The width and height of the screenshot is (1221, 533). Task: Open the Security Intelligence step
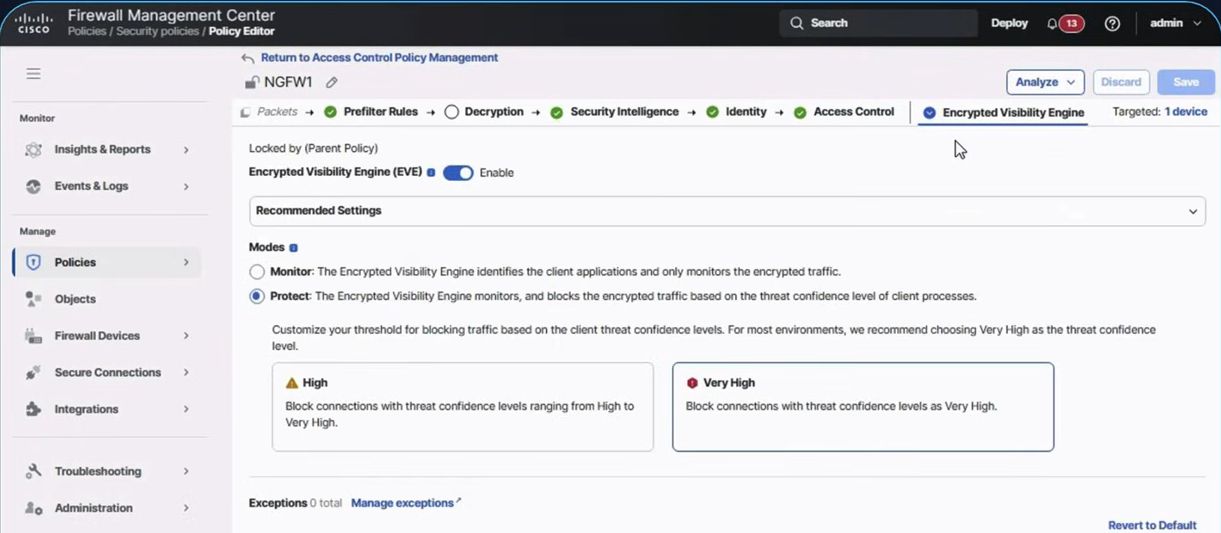tap(624, 112)
